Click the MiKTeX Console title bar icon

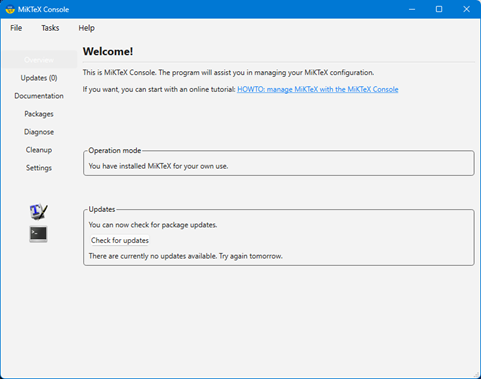10,9
